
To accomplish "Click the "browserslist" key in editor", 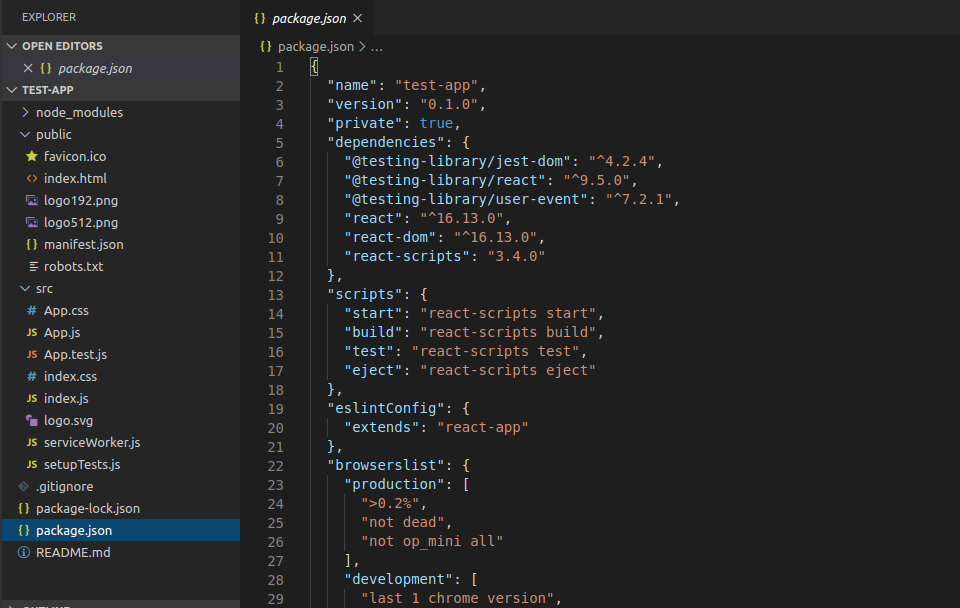I will point(386,465).
